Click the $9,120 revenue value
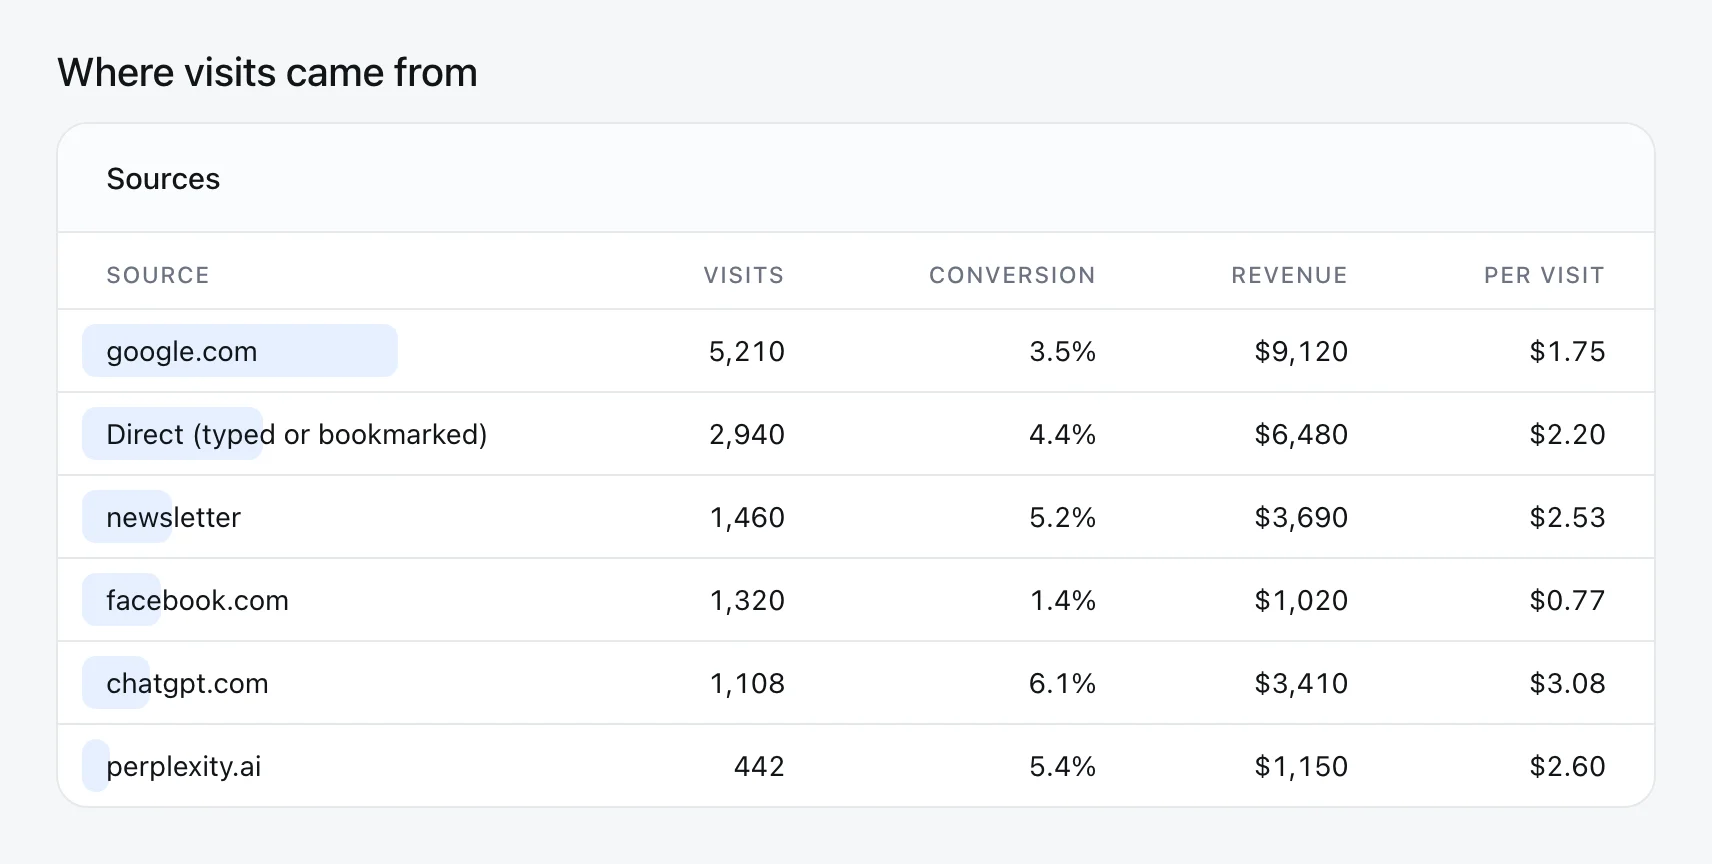The height and width of the screenshot is (864, 1712). tap(1301, 351)
